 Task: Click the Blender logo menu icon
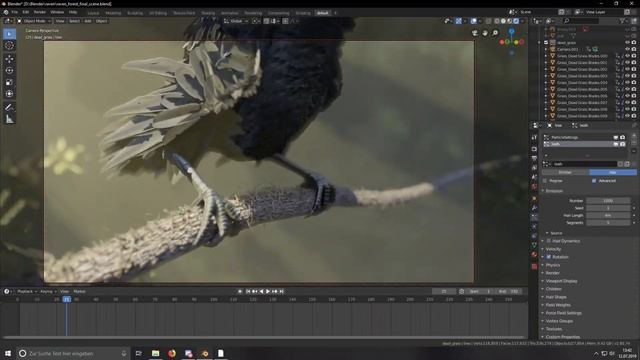pos(6,13)
